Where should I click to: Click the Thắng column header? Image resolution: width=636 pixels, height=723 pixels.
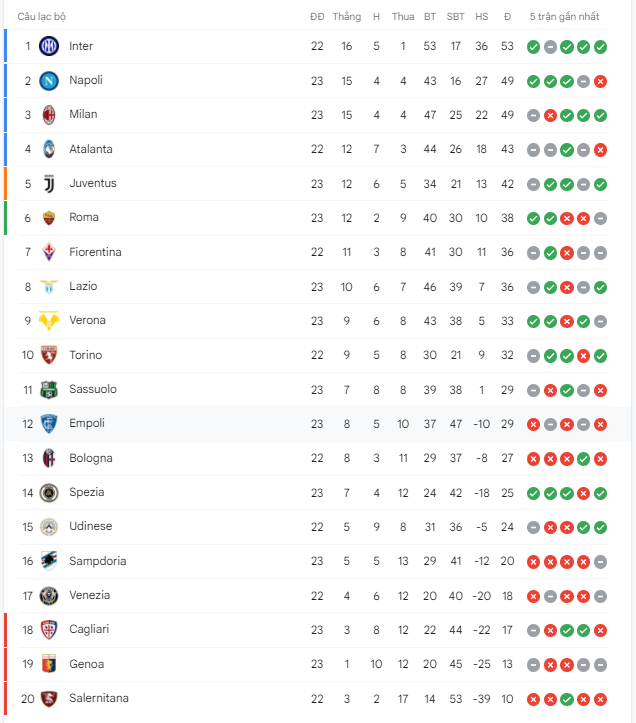(x=347, y=17)
